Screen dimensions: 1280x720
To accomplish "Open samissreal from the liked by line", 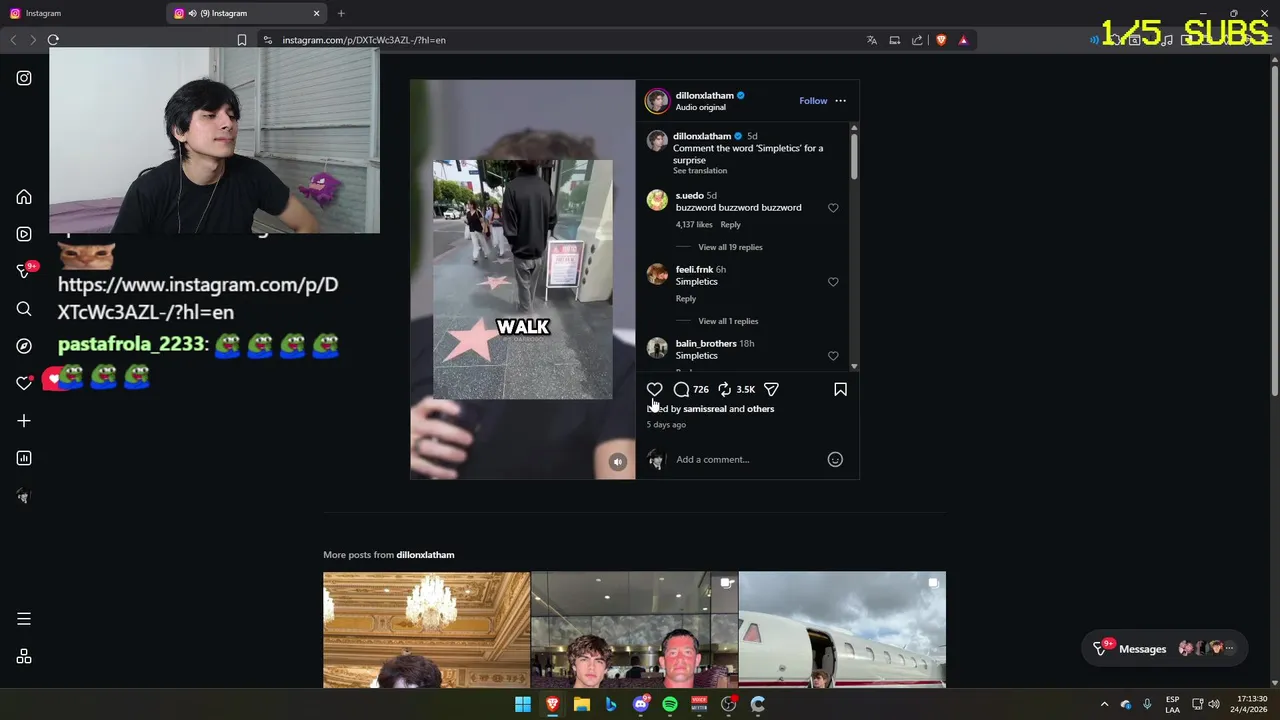I will coord(705,409).
